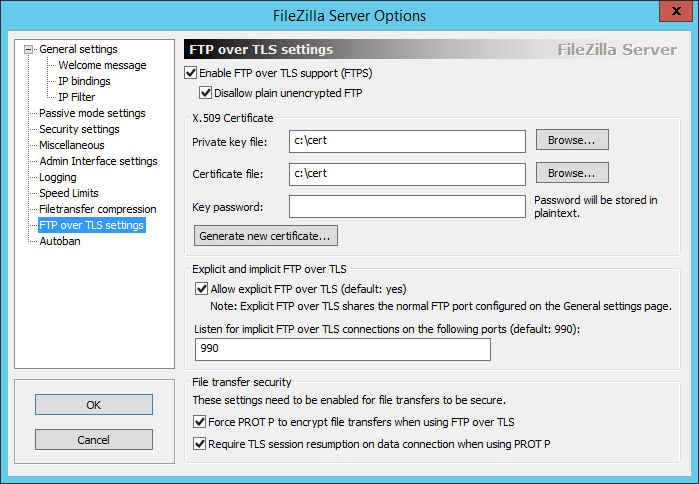The width and height of the screenshot is (699, 484).
Task: Click the implicit TLS ports field
Action: pyautogui.click(x=343, y=349)
